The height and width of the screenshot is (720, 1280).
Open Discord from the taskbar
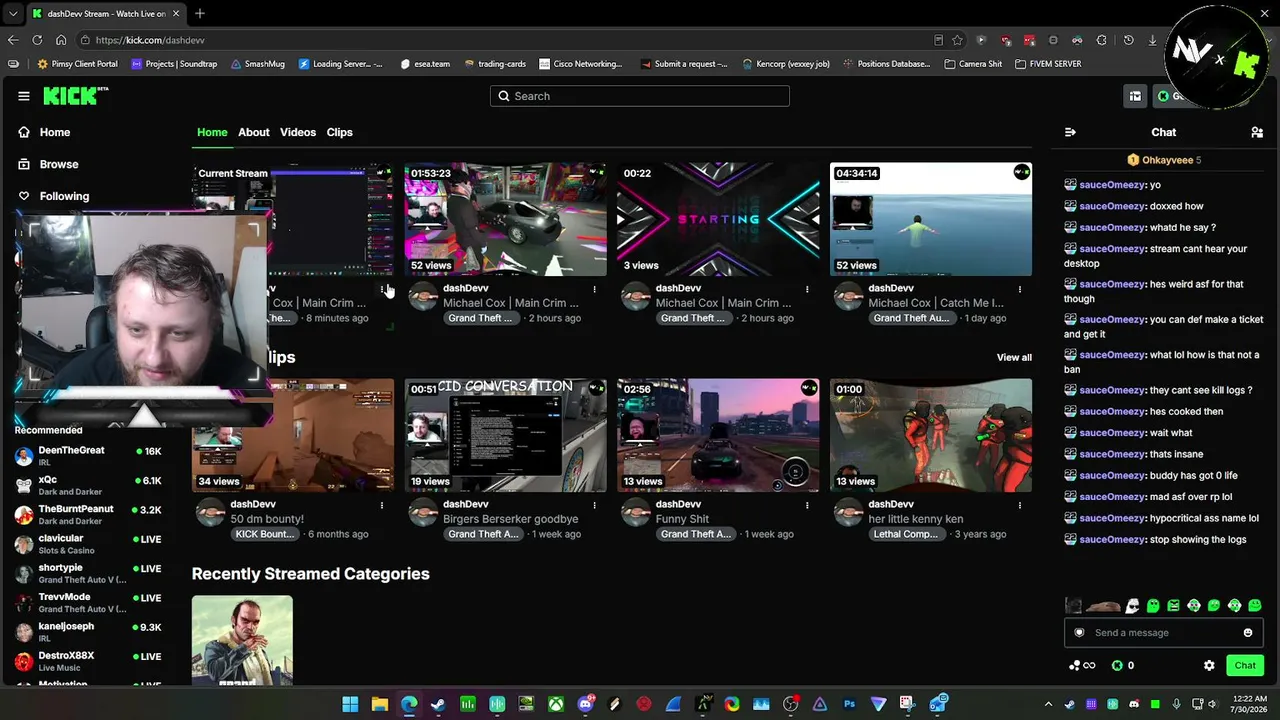(x=585, y=704)
